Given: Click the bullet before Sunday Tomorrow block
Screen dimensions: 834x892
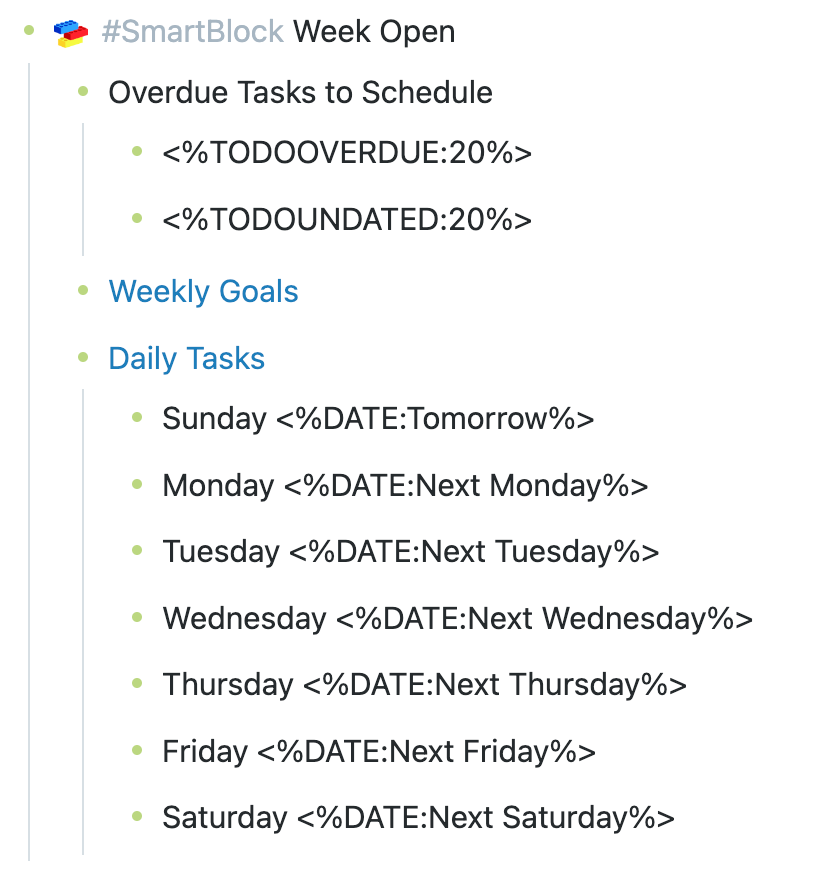Looking at the screenshot, I should tap(137, 418).
